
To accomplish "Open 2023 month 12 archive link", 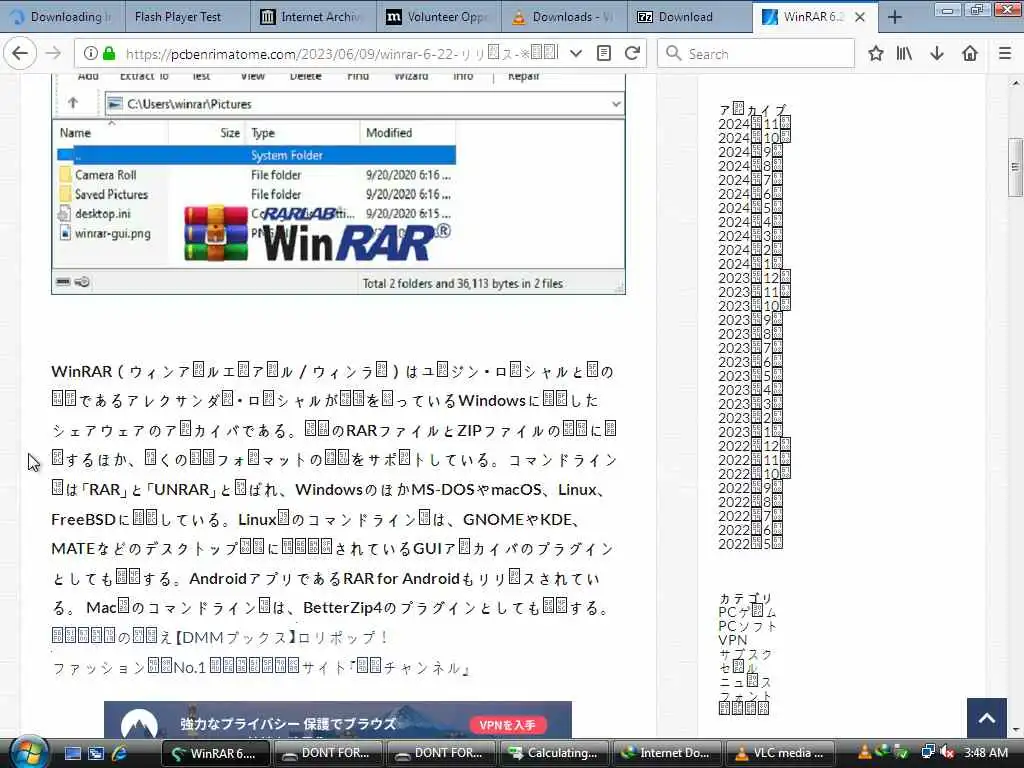I will coord(754,278).
